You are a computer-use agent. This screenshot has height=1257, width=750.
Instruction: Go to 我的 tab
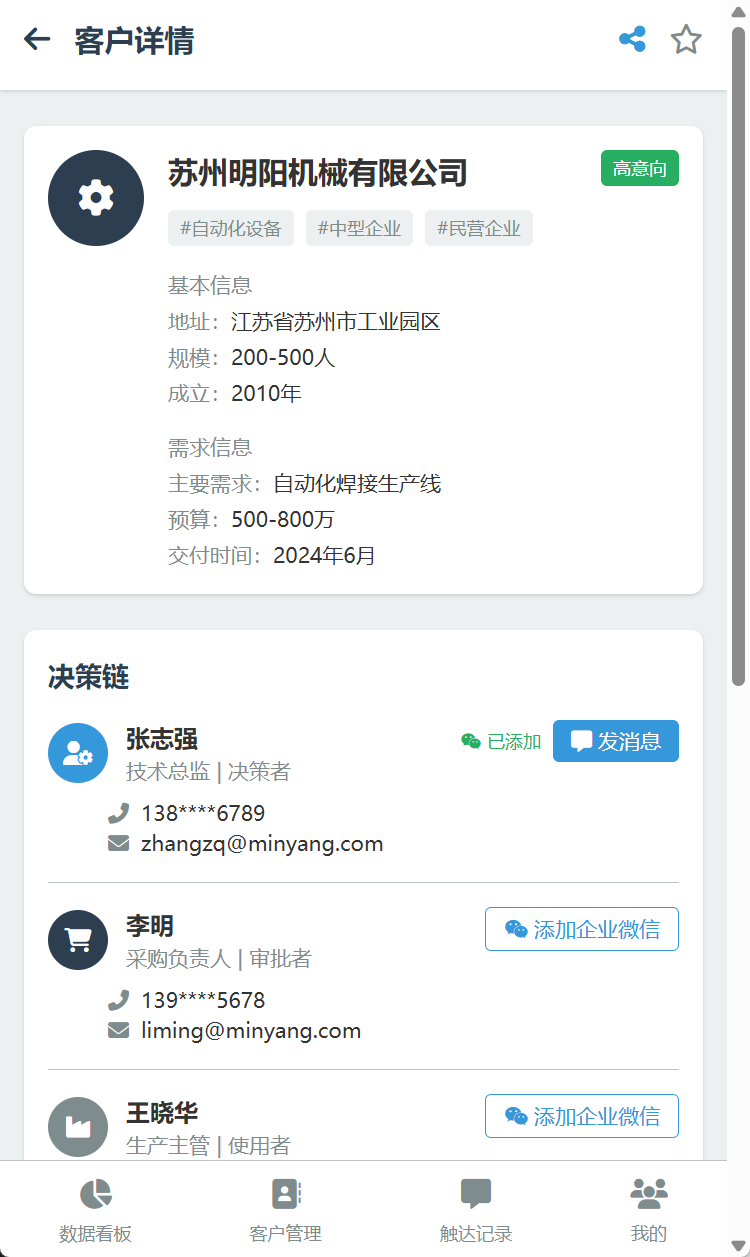pos(649,1209)
